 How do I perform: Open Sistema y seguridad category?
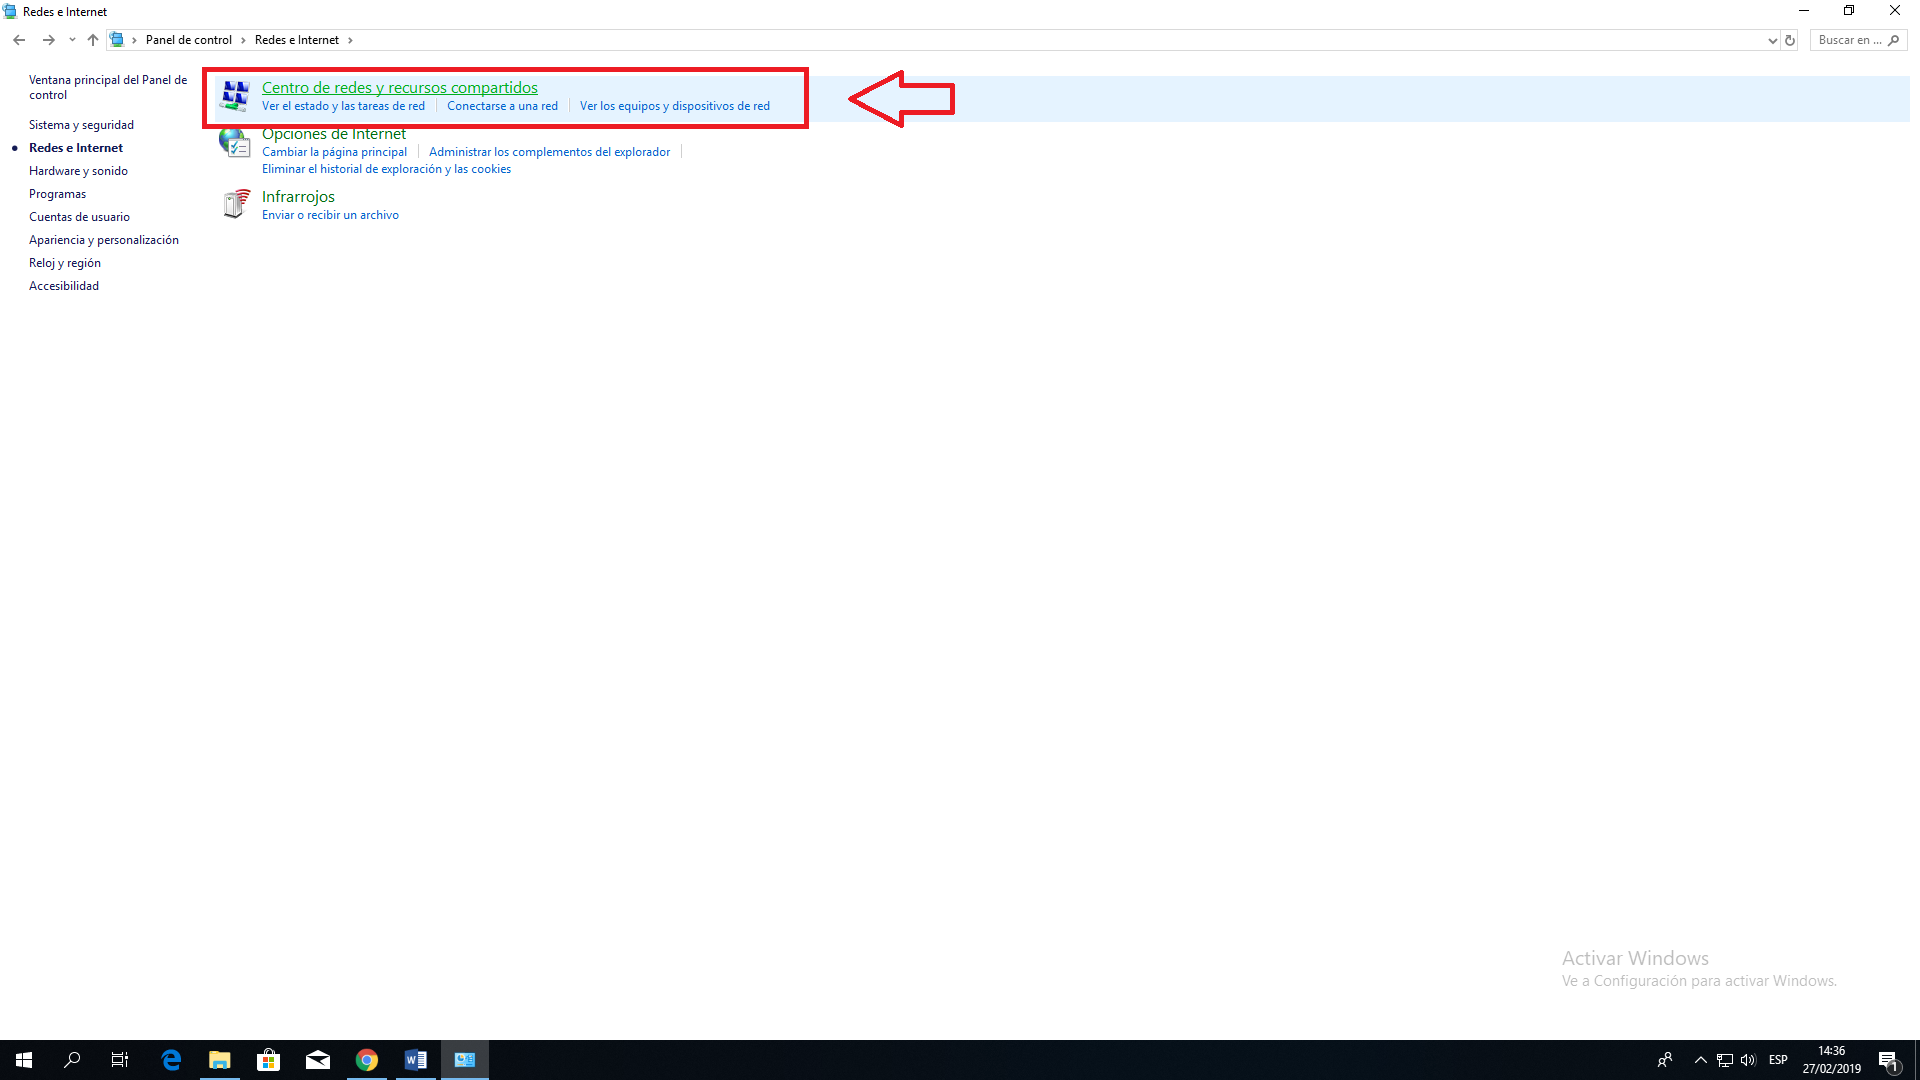pos(81,125)
